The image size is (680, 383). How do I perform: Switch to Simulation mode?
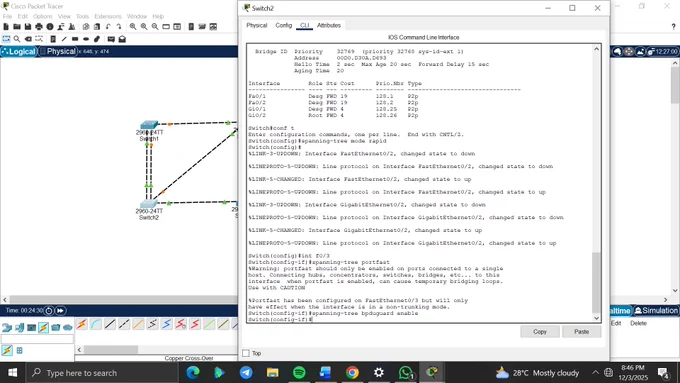point(655,311)
